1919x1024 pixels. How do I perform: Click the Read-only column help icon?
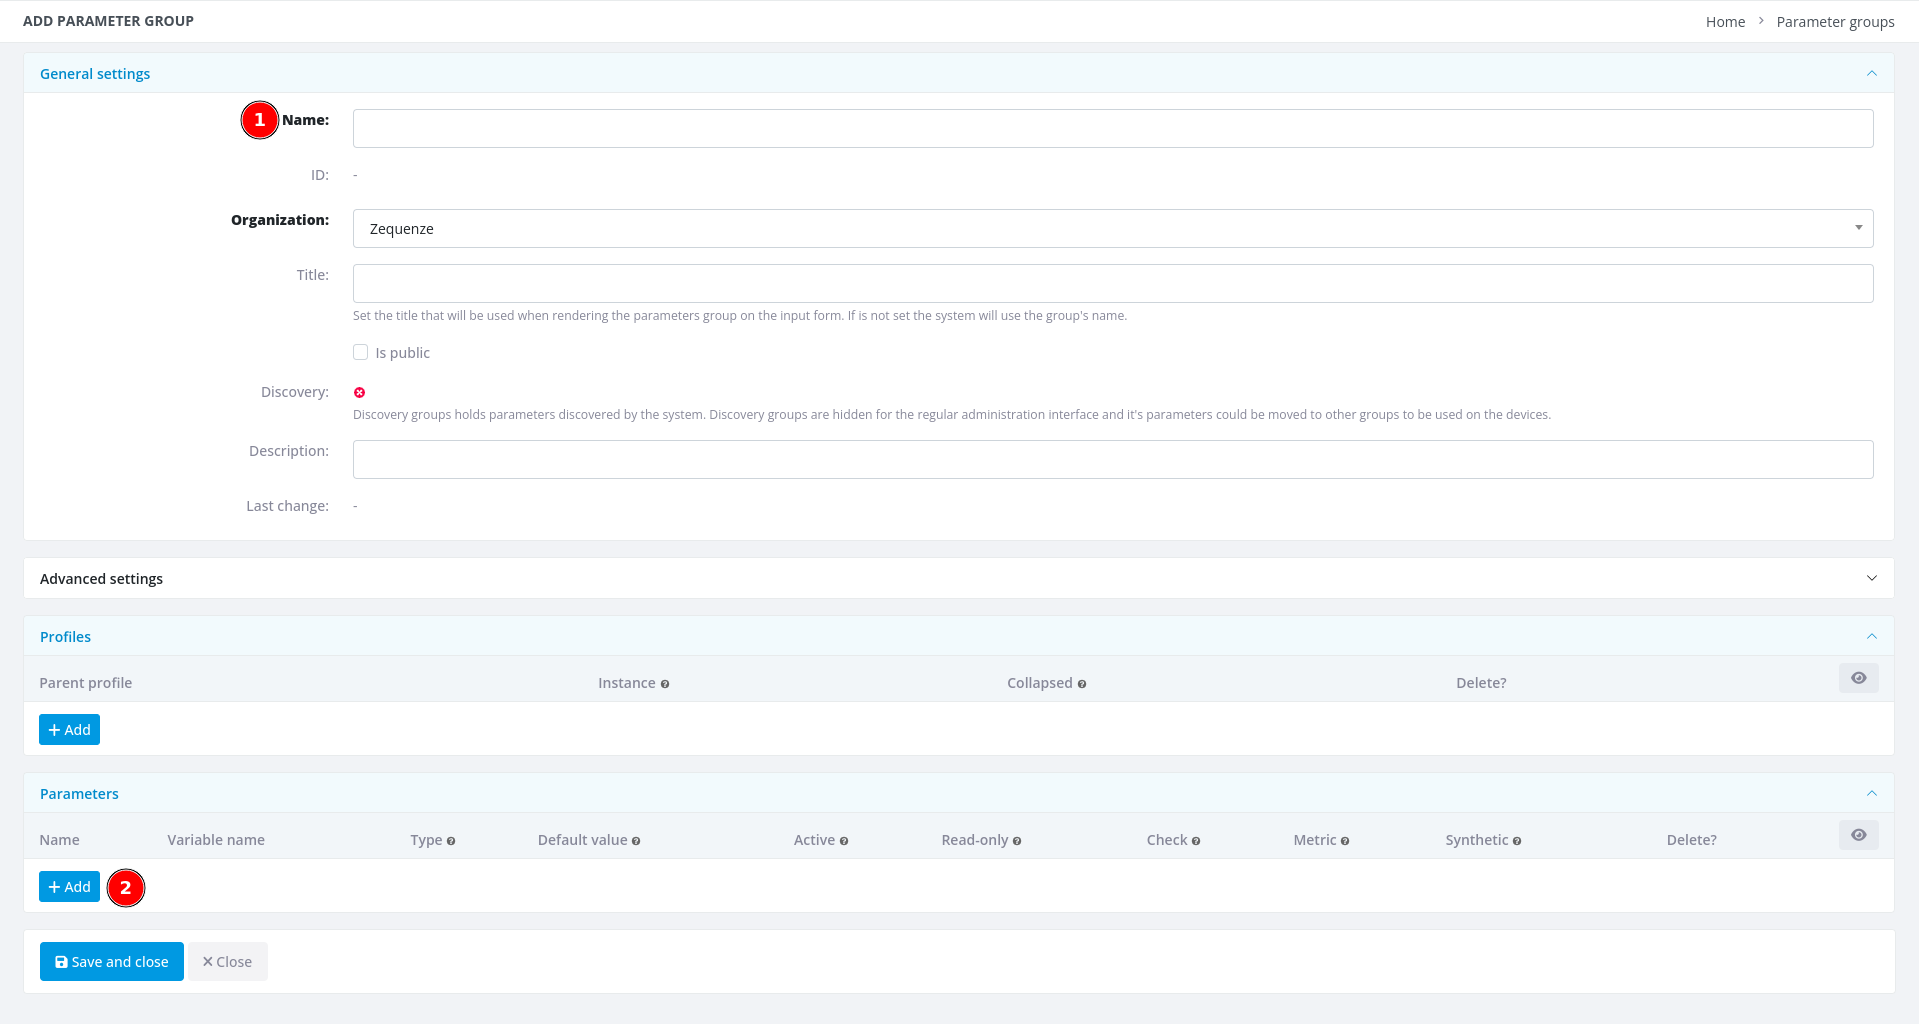point(1017,841)
